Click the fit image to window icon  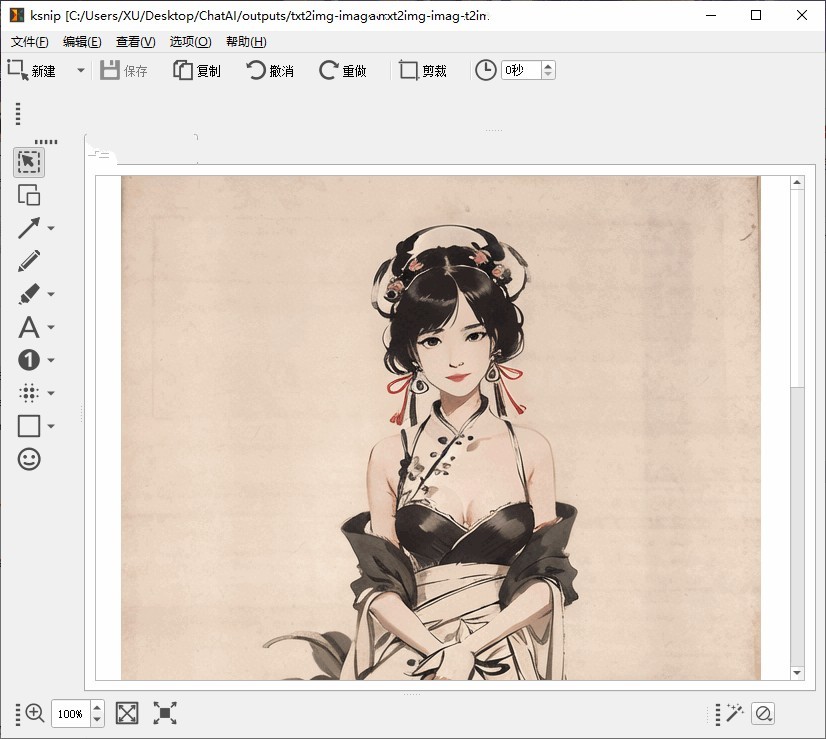coord(127,713)
